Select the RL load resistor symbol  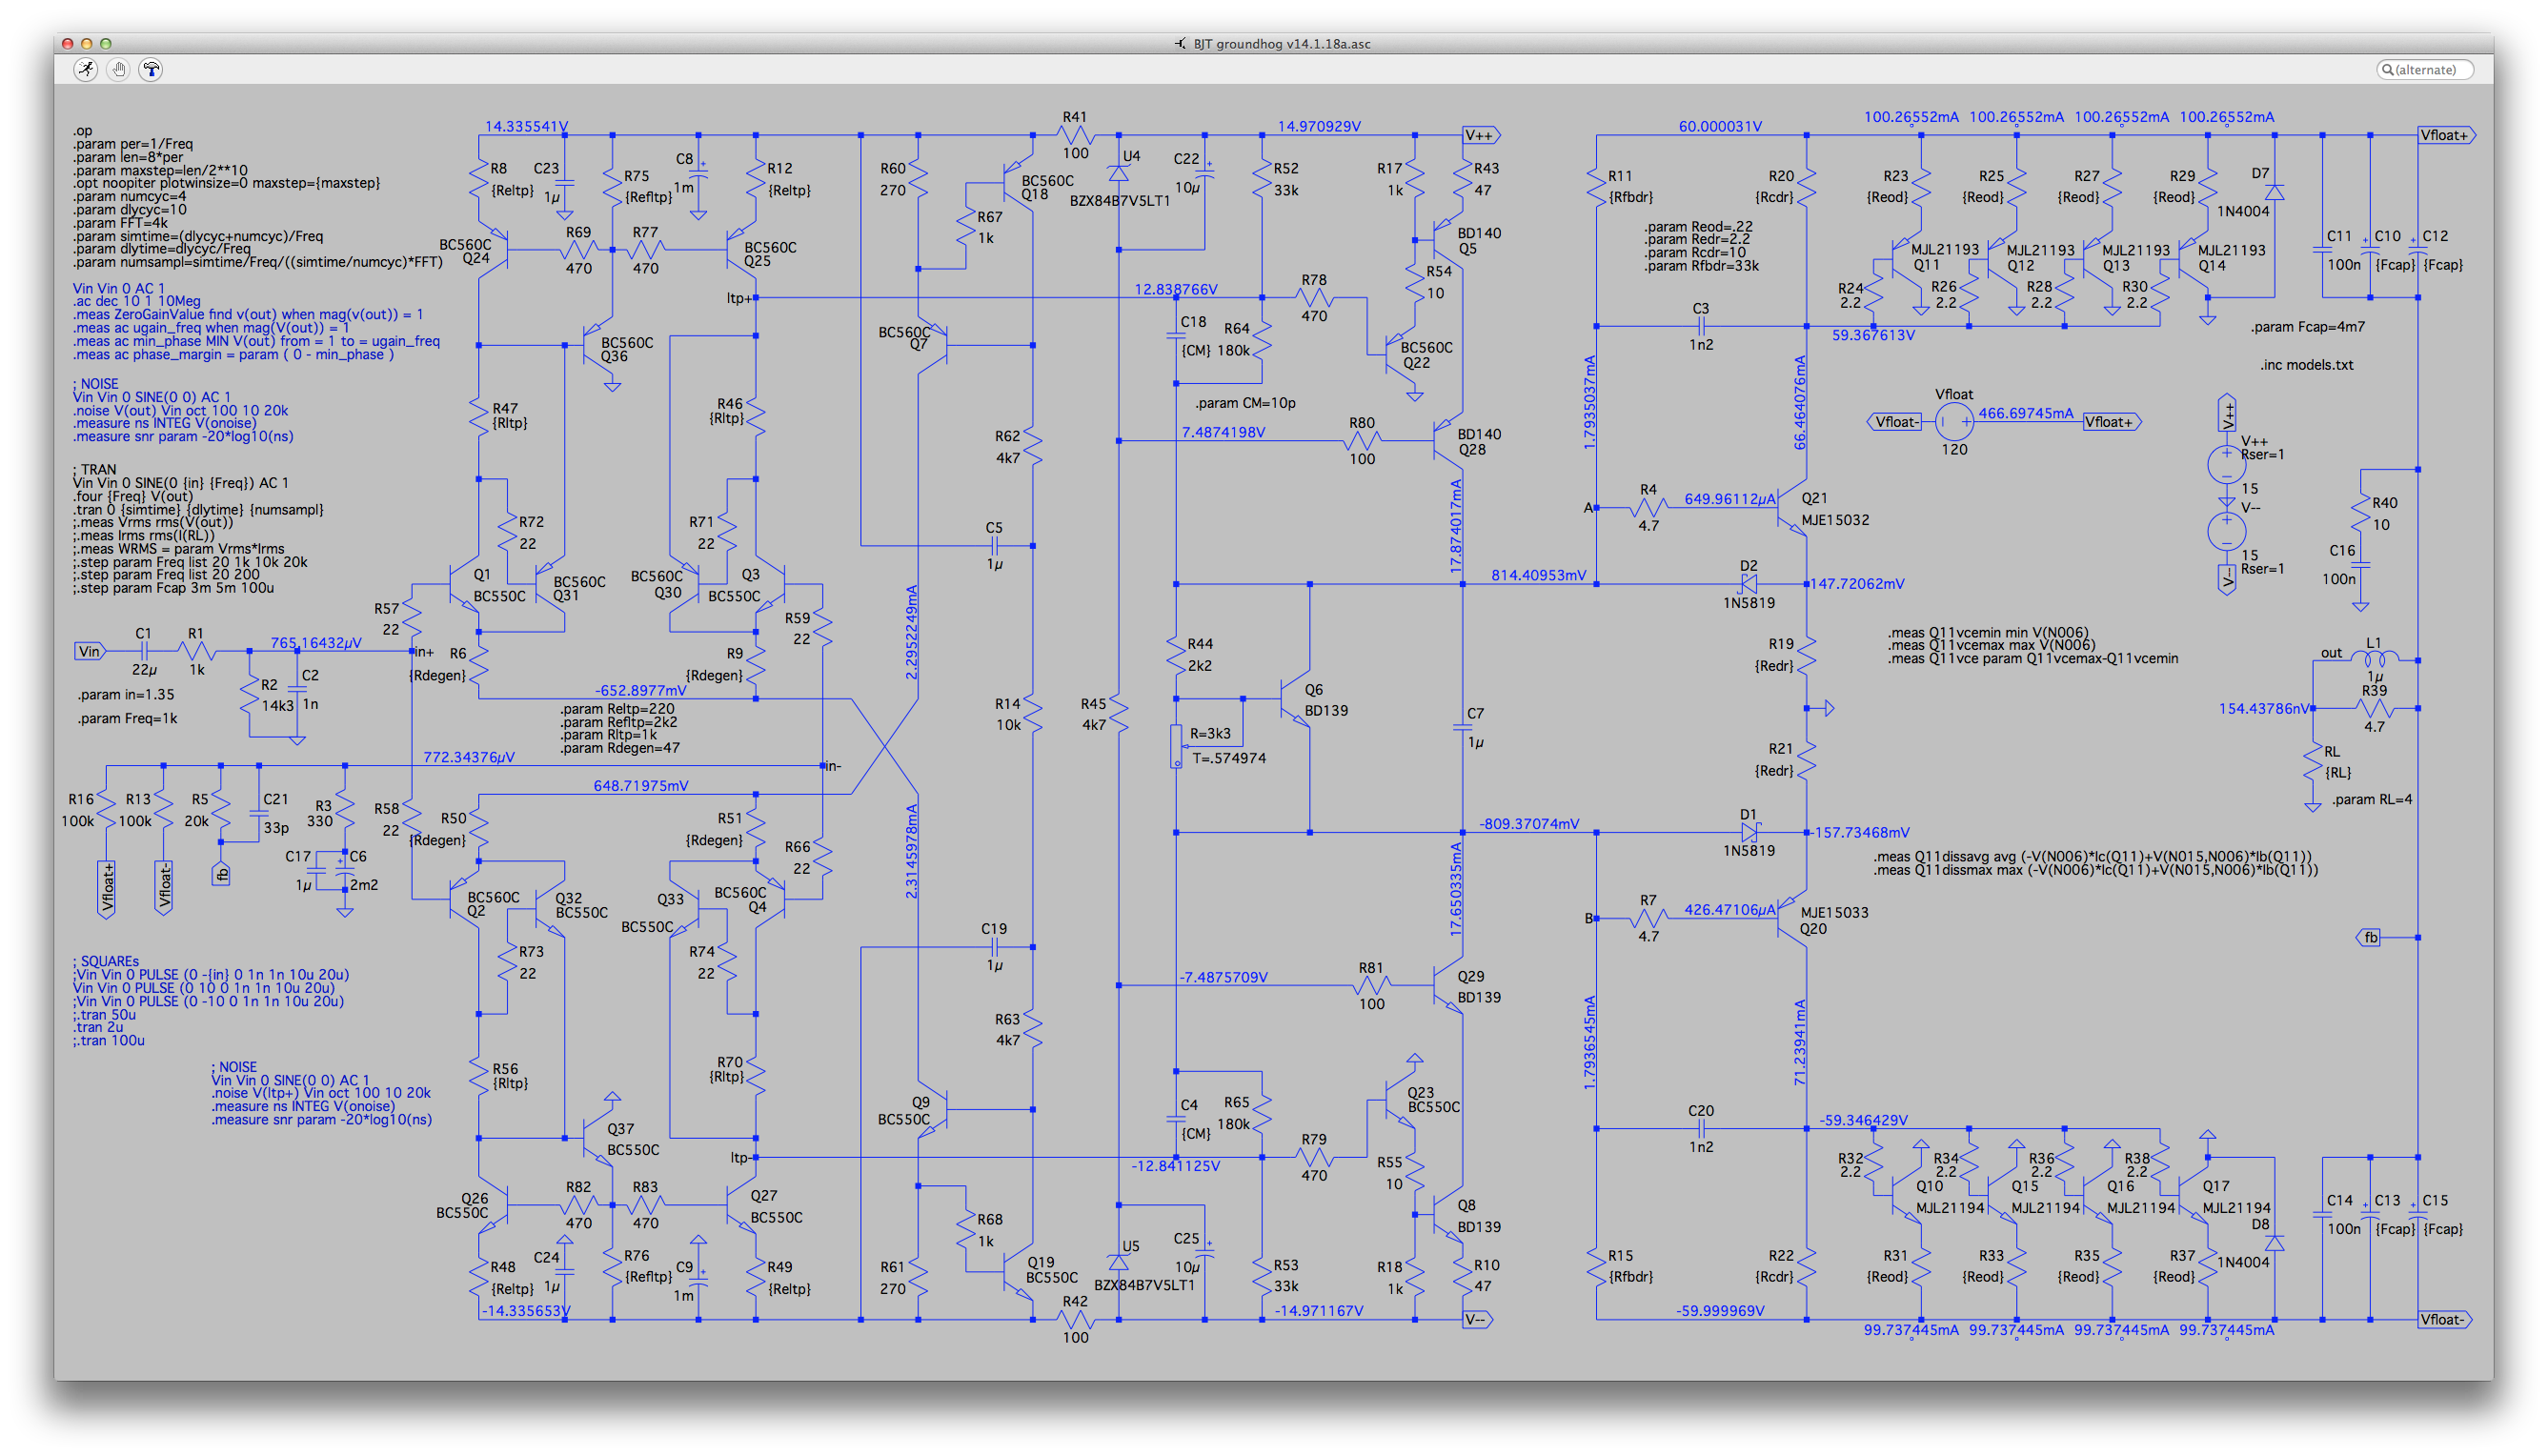point(2312,762)
